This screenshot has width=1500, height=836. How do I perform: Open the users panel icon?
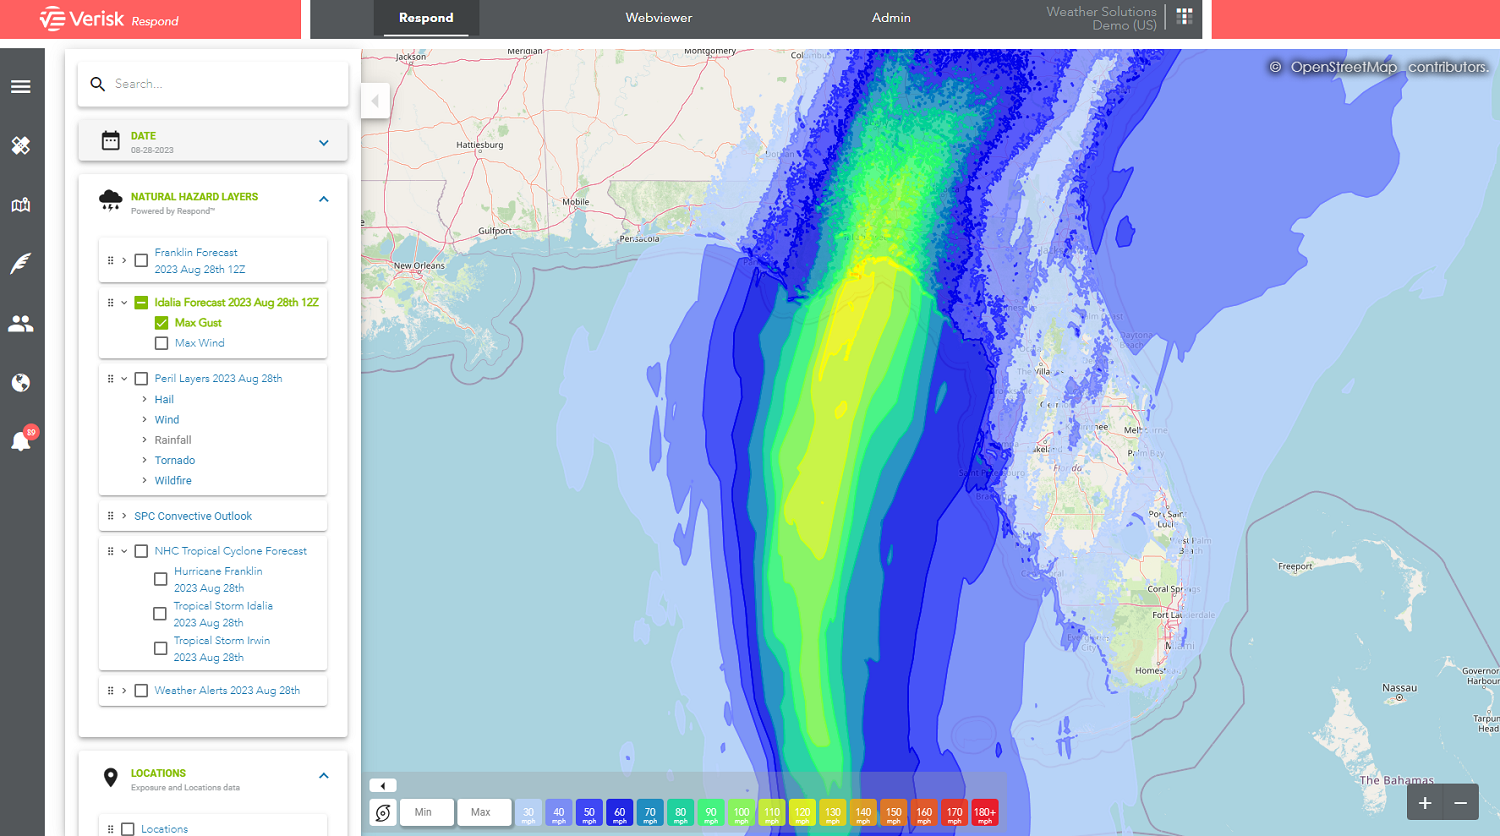pos(22,322)
